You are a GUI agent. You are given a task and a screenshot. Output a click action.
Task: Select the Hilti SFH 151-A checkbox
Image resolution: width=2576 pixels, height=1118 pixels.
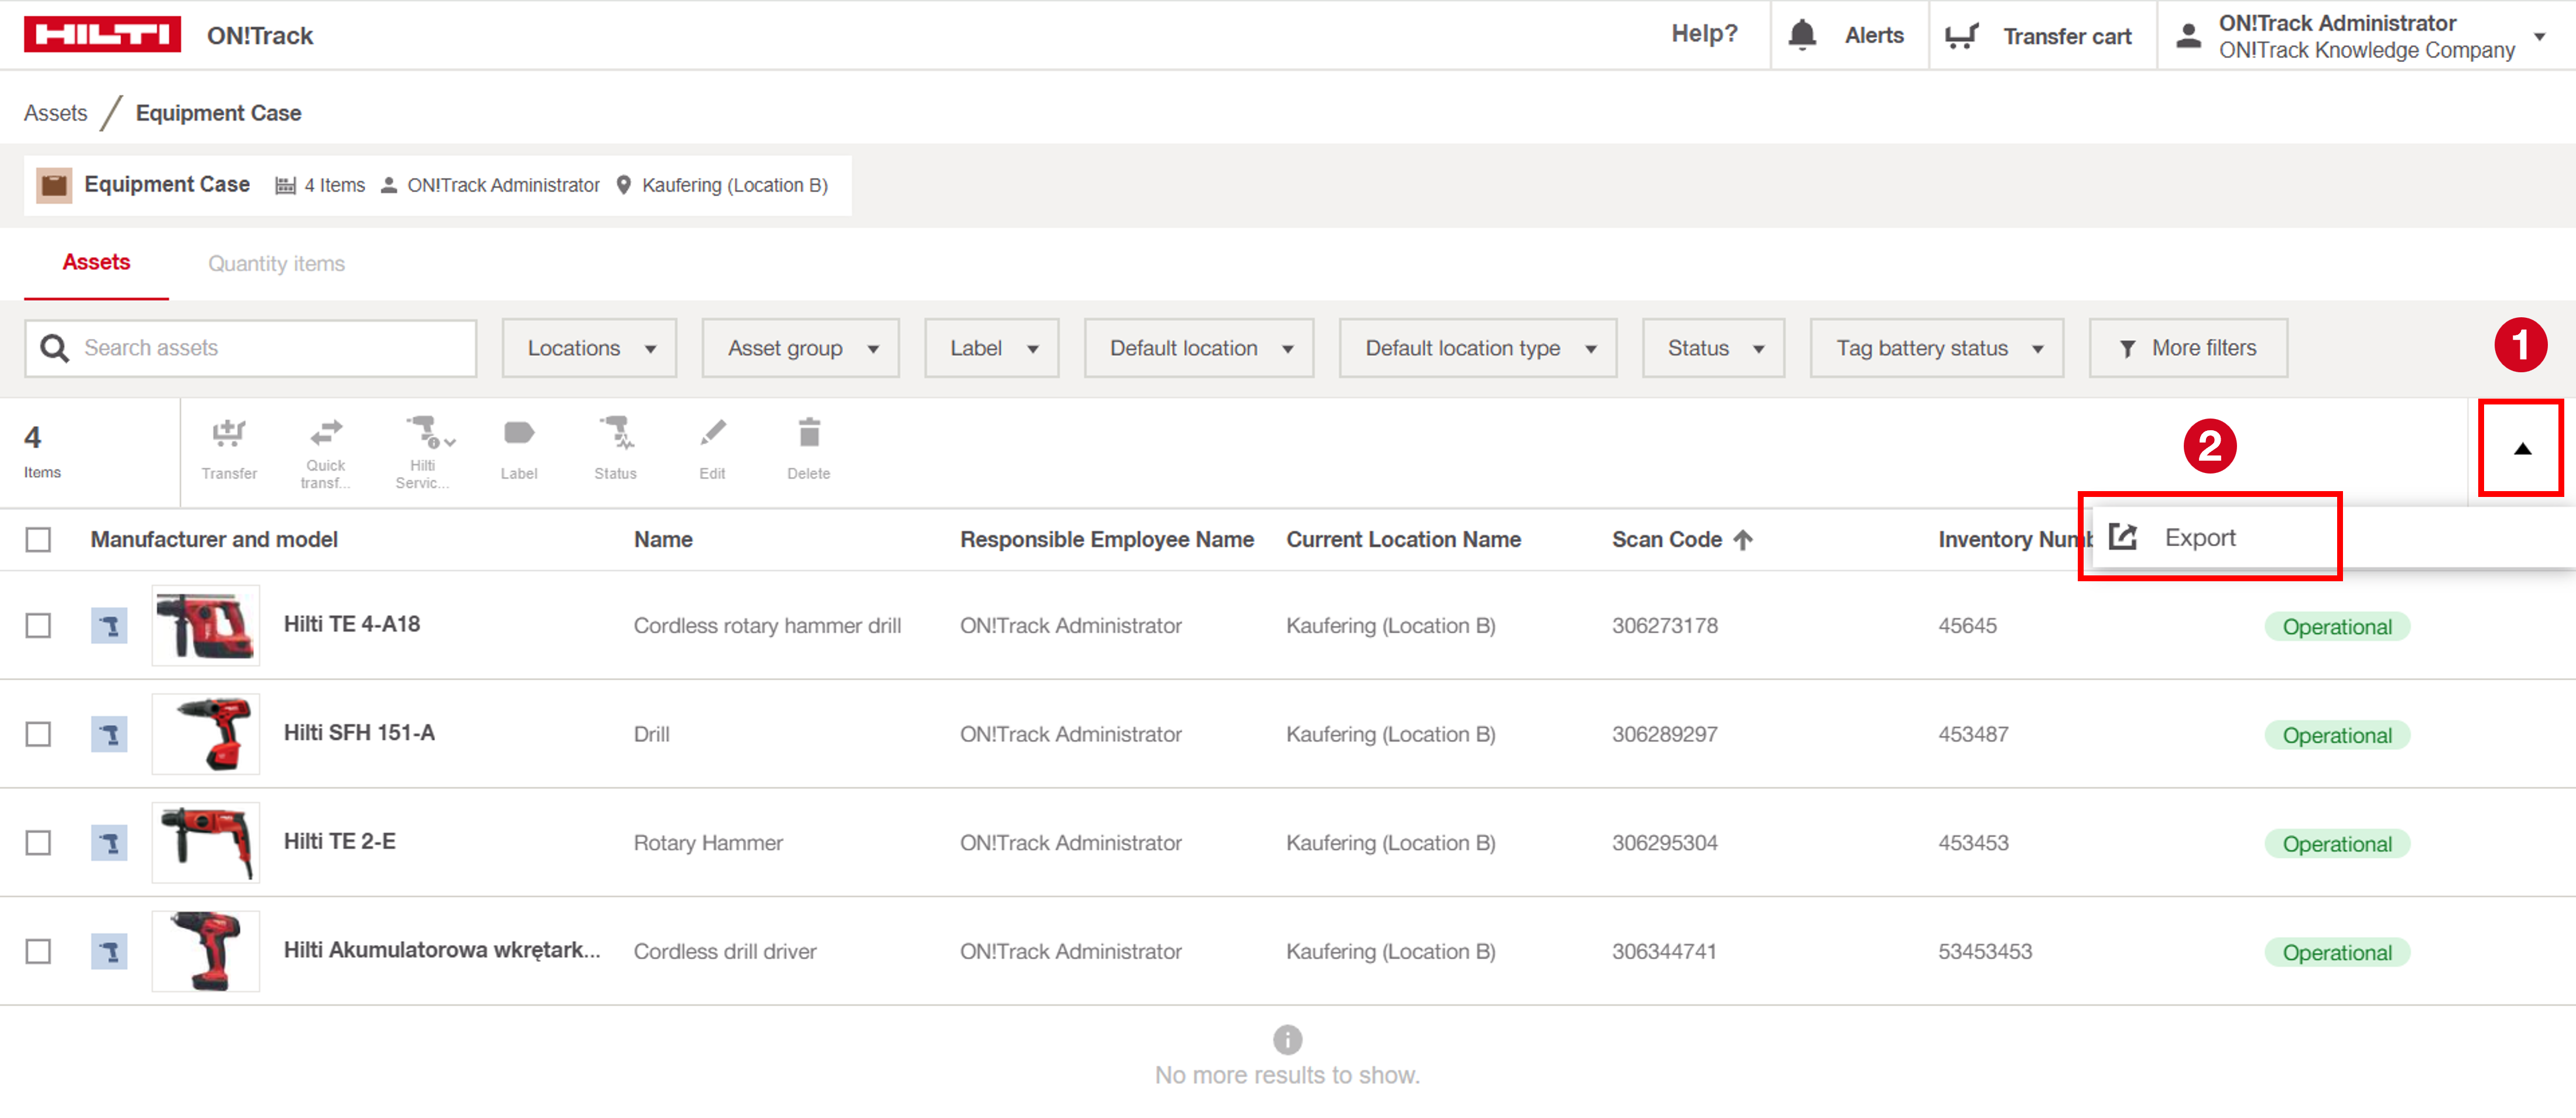[x=38, y=735]
